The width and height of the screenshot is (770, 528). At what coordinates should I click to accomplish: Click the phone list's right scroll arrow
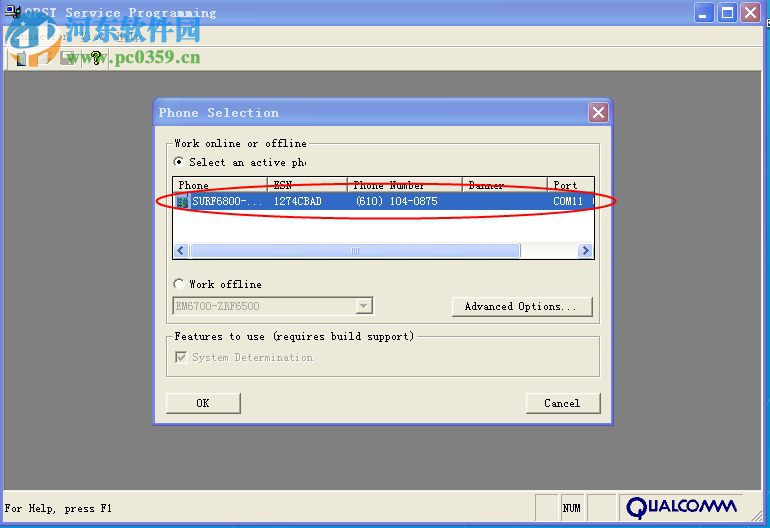coord(585,251)
